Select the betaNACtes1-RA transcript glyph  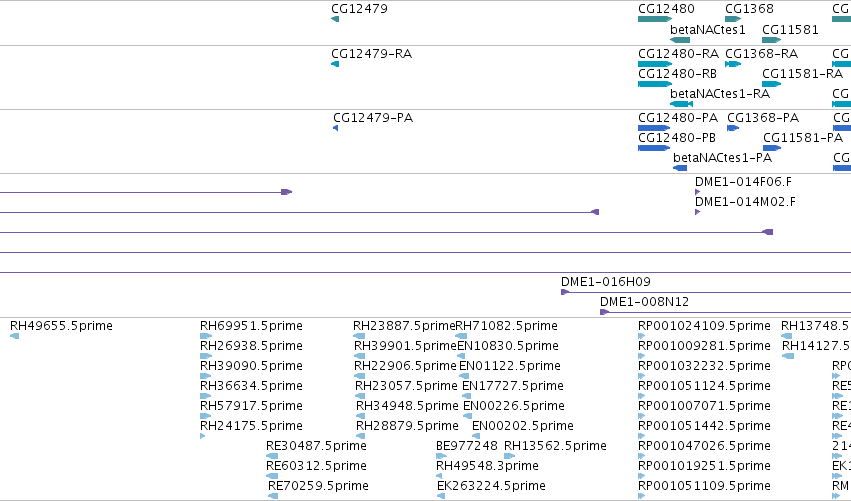[x=682, y=104]
